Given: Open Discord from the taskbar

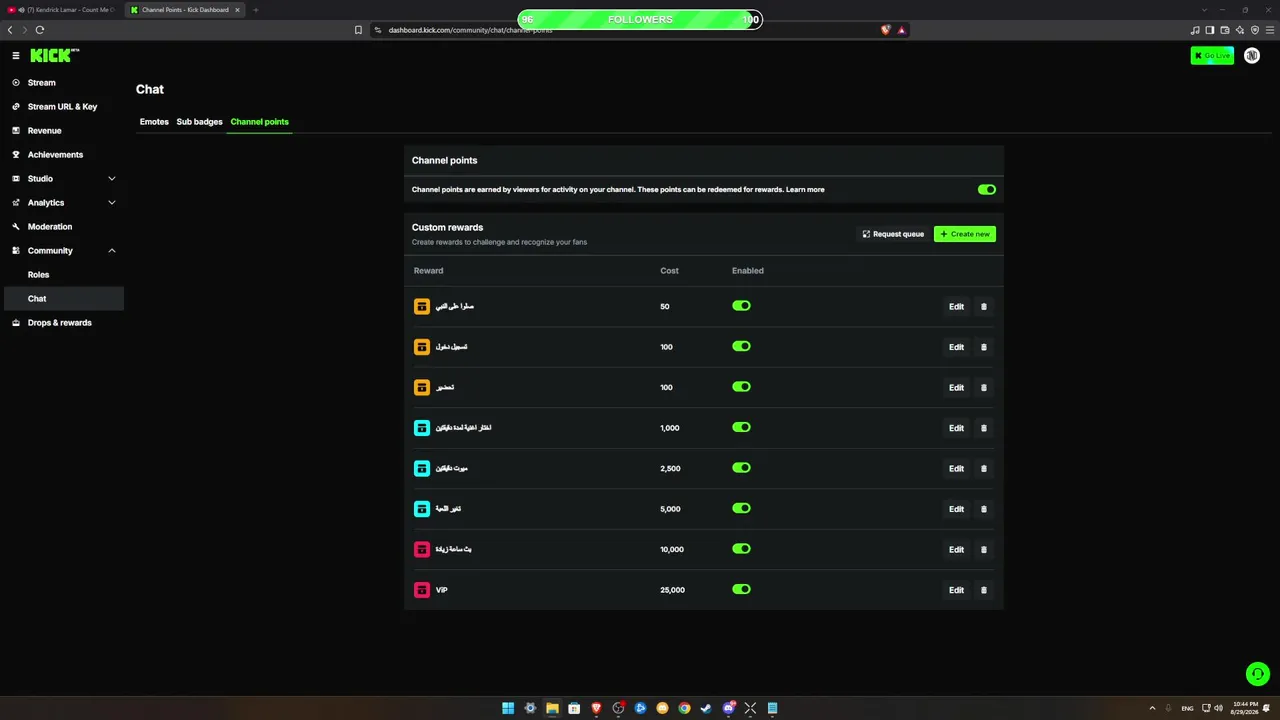Looking at the screenshot, I should [728, 708].
